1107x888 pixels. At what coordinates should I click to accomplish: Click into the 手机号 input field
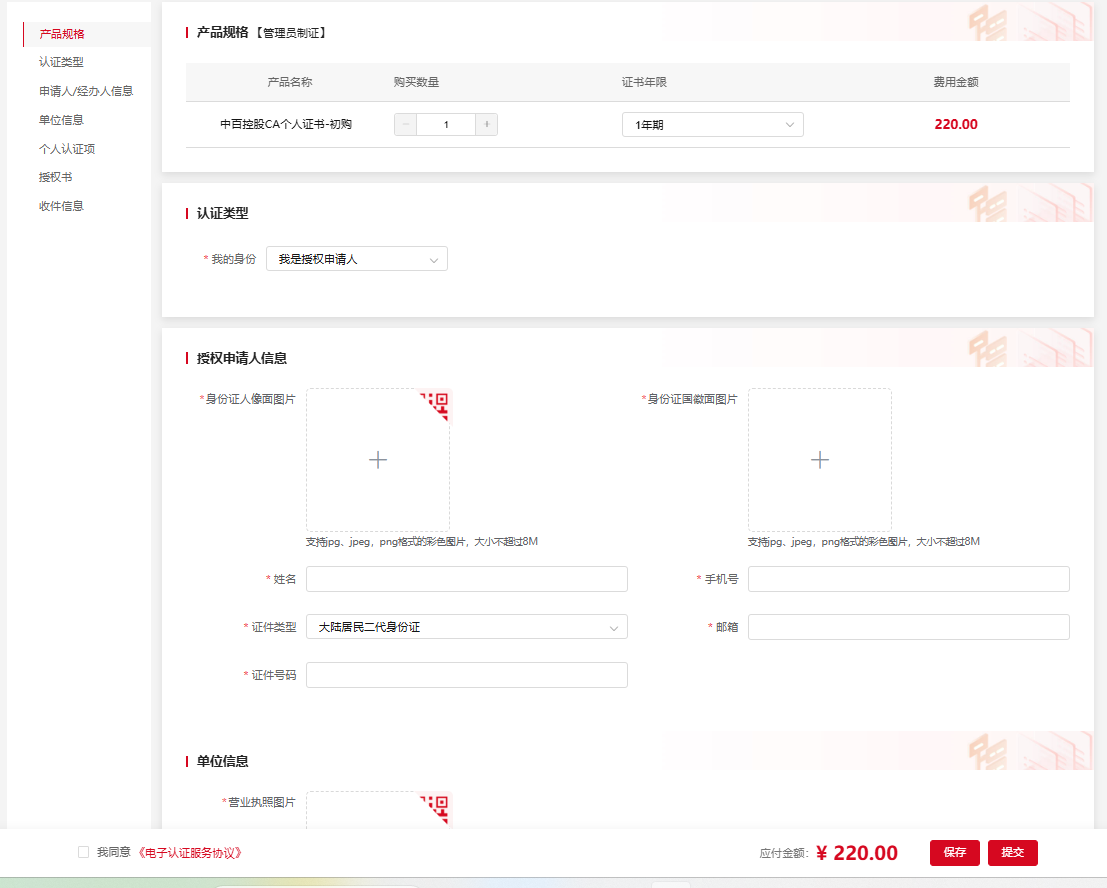point(909,579)
